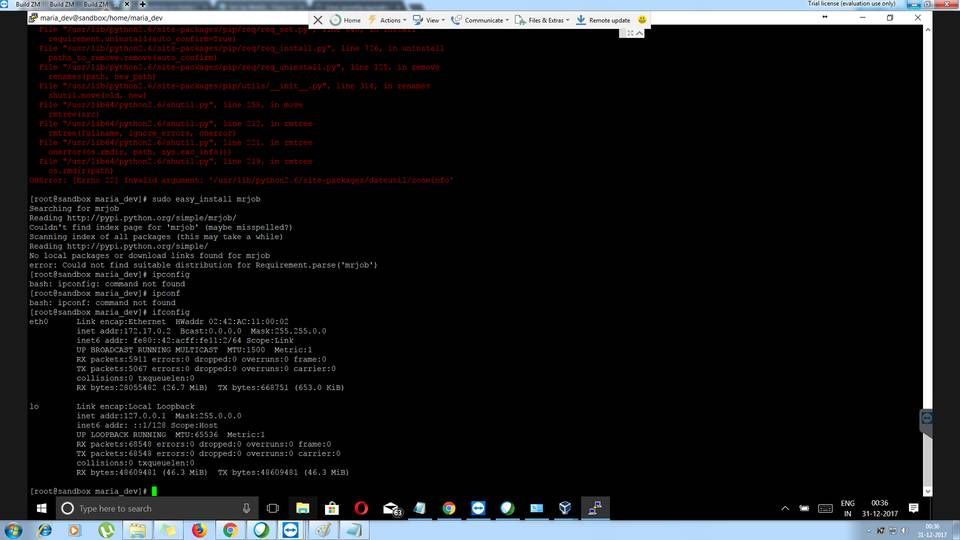Click the terminal line 'sudo easy_install mrjob'

pyautogui.click(x=206, y=199)
